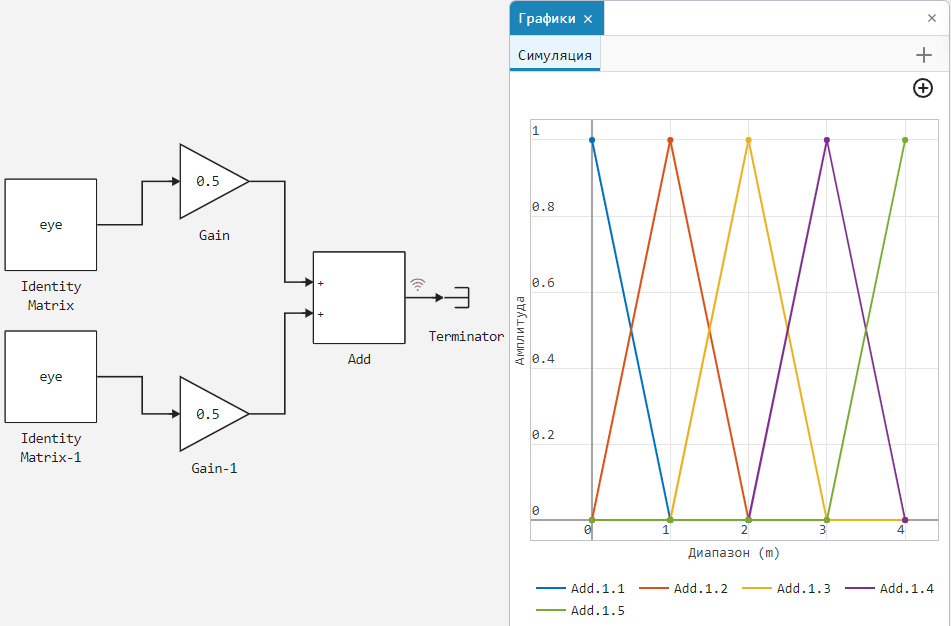951x626 pixels.
Task: Click the lower plus input port of Add
Action: click(319, 314)
